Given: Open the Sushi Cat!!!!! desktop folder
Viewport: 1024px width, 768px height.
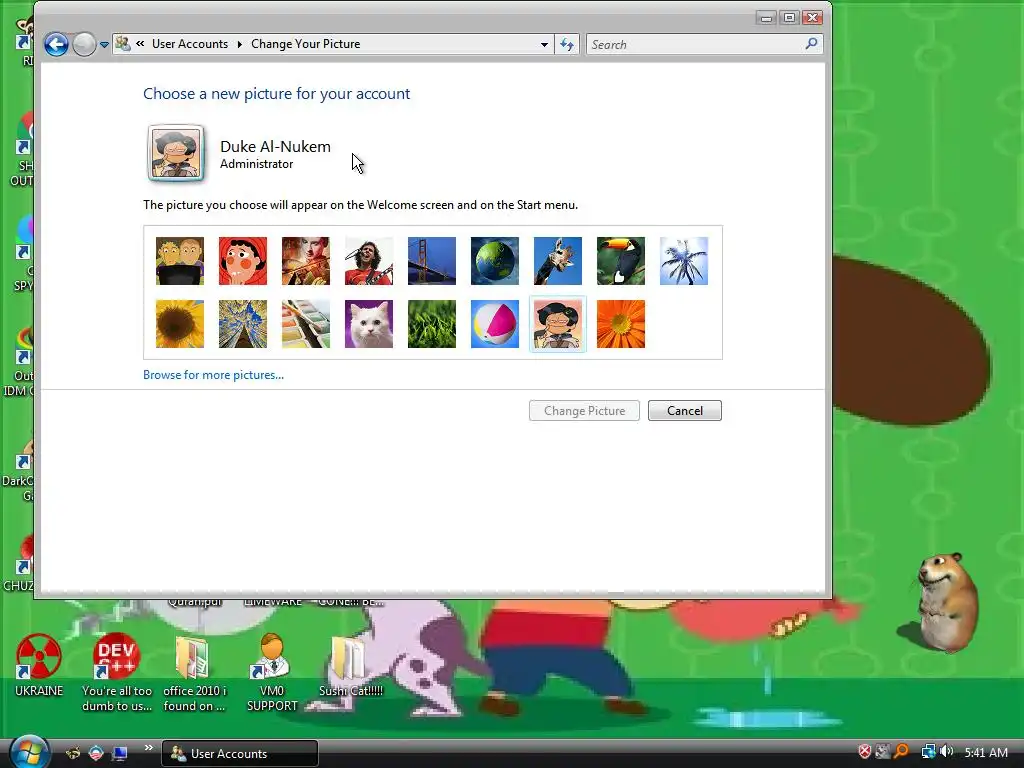Looking at the screenshot, I should [x=351, y=666].
